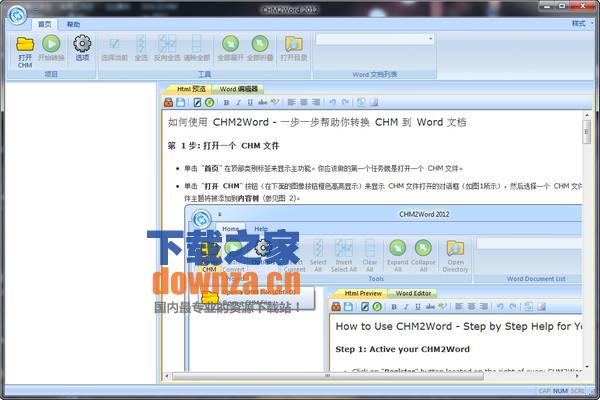Click the horizontal scrollbar left arrow
The width and height of the screenshot is (600, 400).
coord(167,376)
